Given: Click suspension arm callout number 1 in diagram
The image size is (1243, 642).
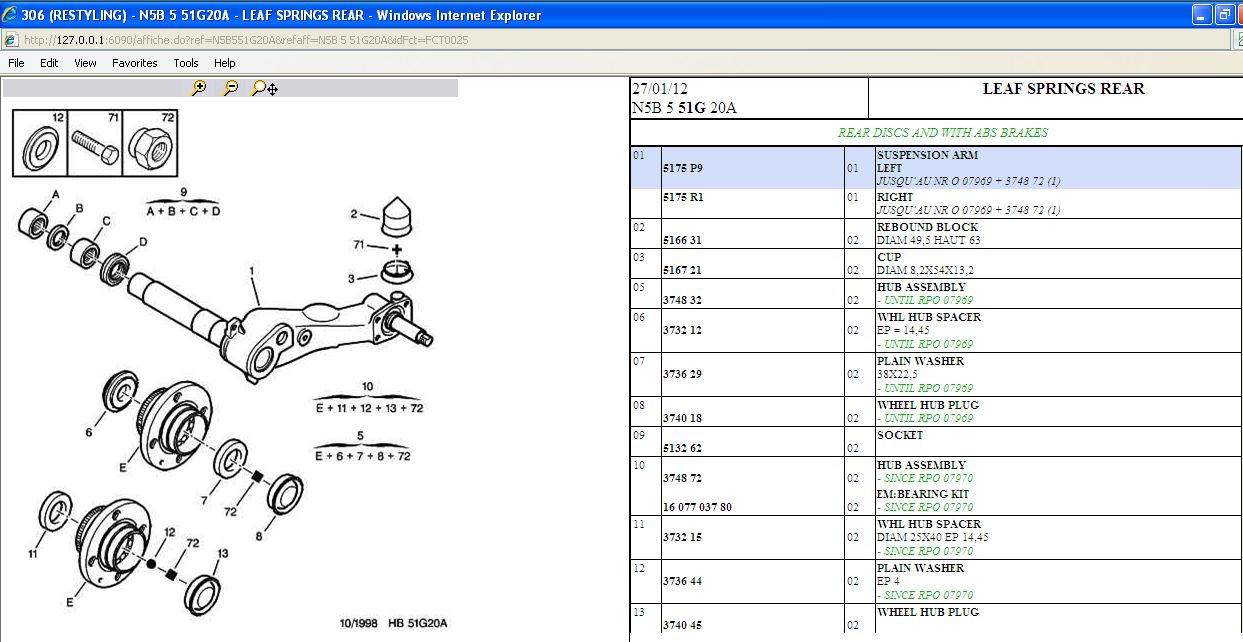Looking at the screenshot, I should coord(253,271).
